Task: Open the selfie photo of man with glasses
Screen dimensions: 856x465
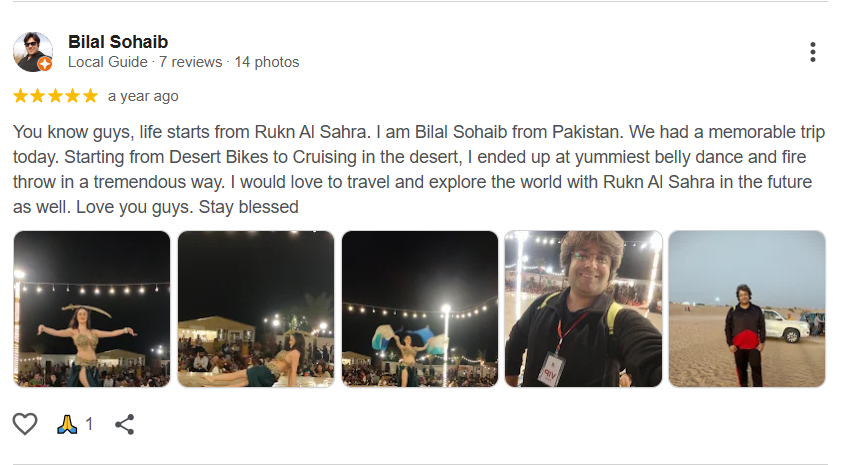Action: click(584, 309)
